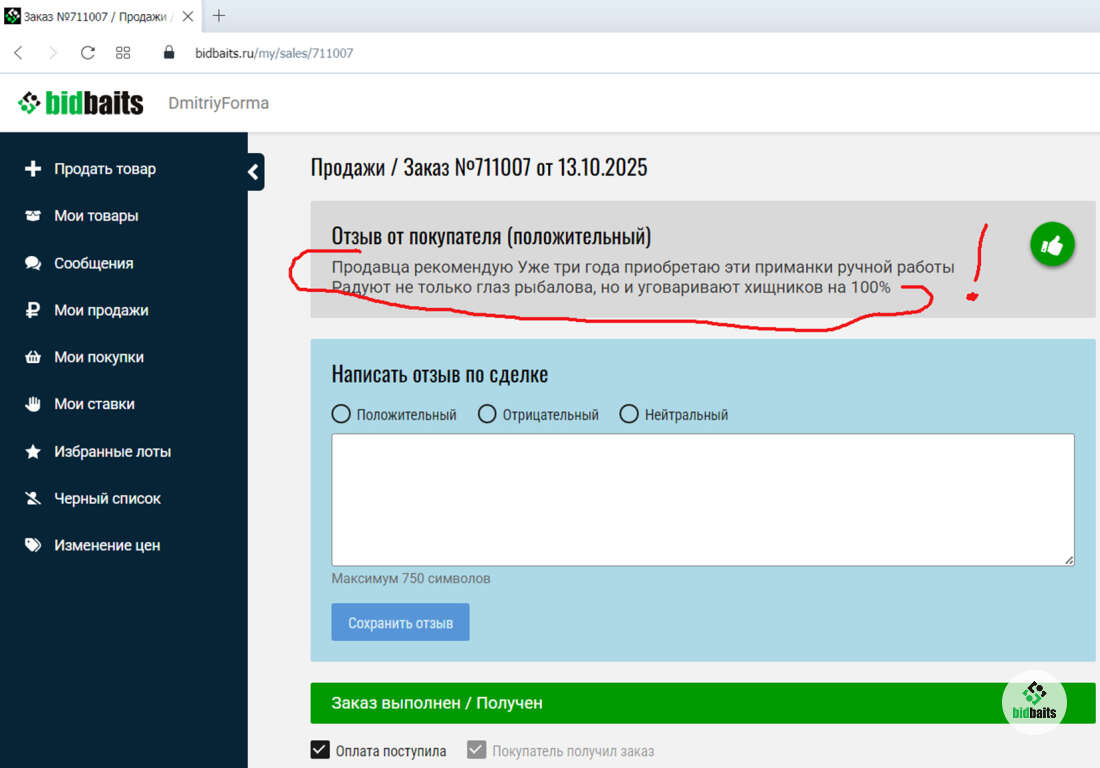Open the chat bubble icon for Сообщения

pyautogui.click(x=33, y=263)
